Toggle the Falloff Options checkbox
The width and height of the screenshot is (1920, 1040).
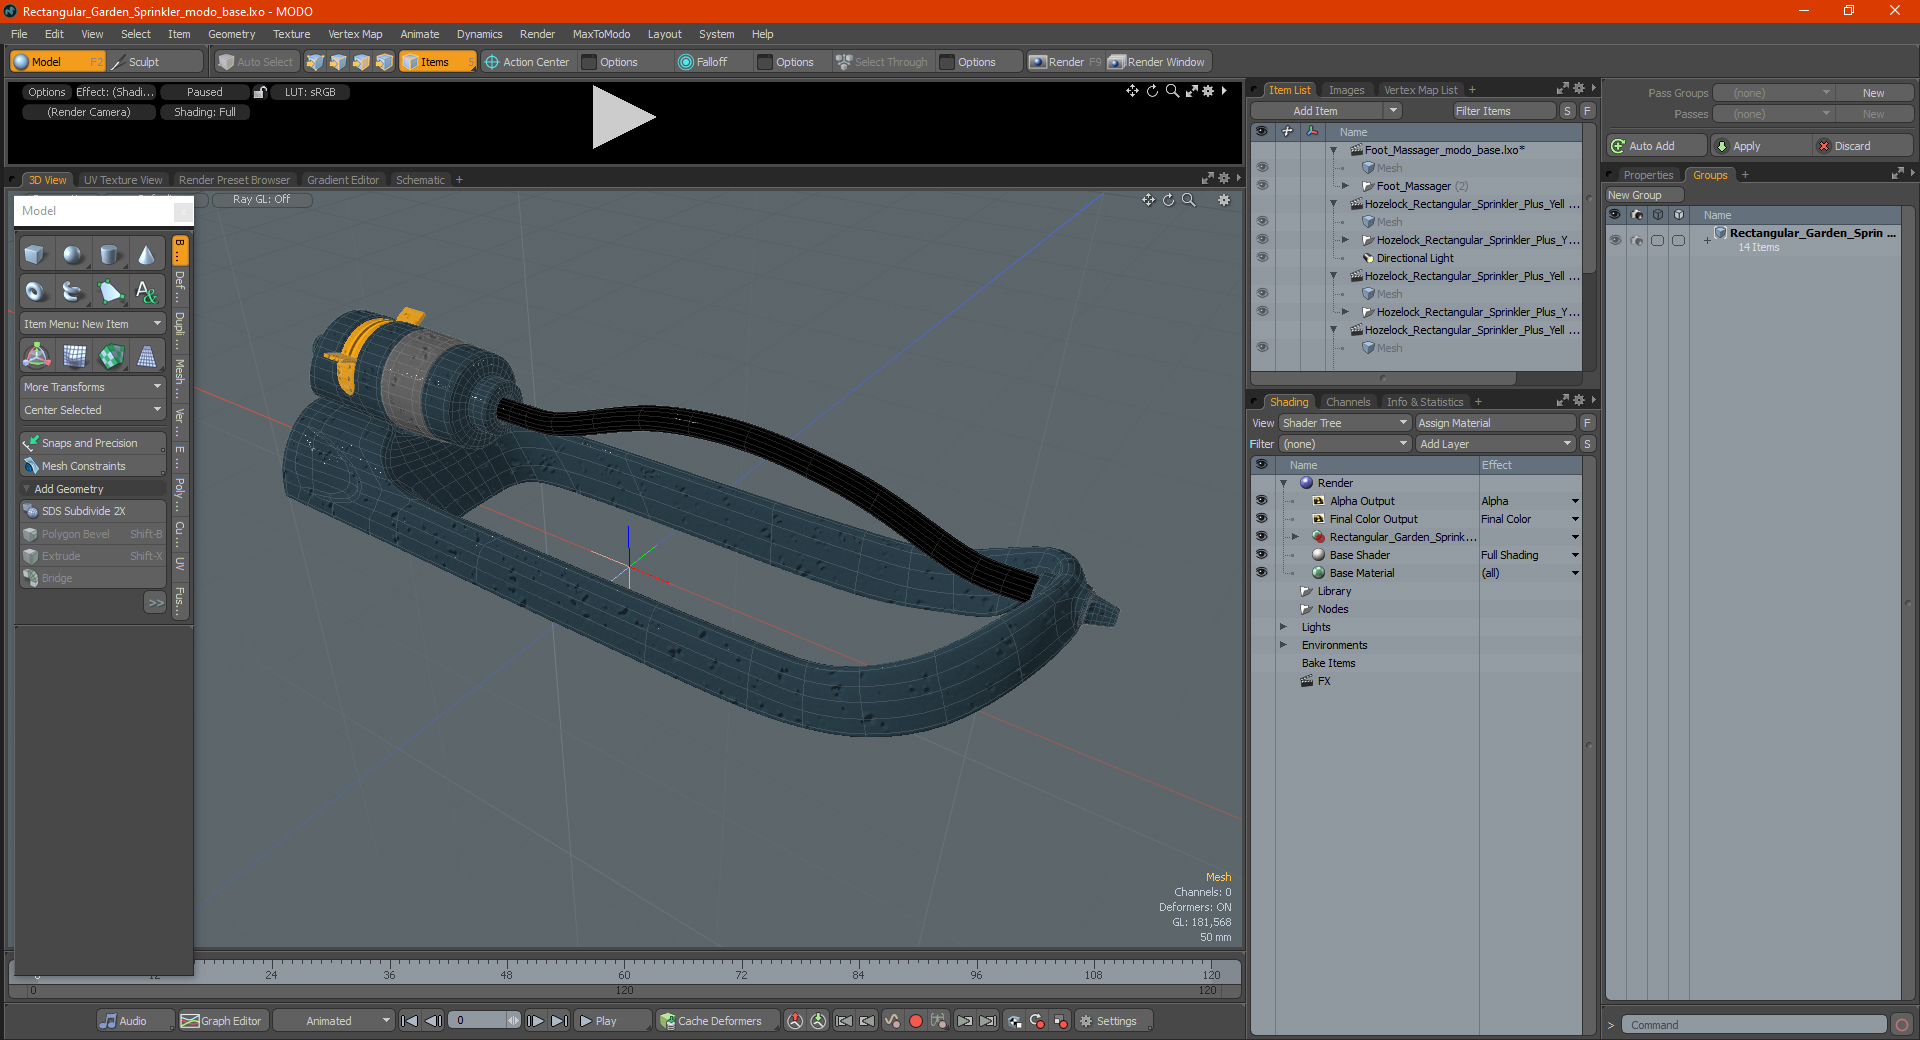[x=765, y=62]
